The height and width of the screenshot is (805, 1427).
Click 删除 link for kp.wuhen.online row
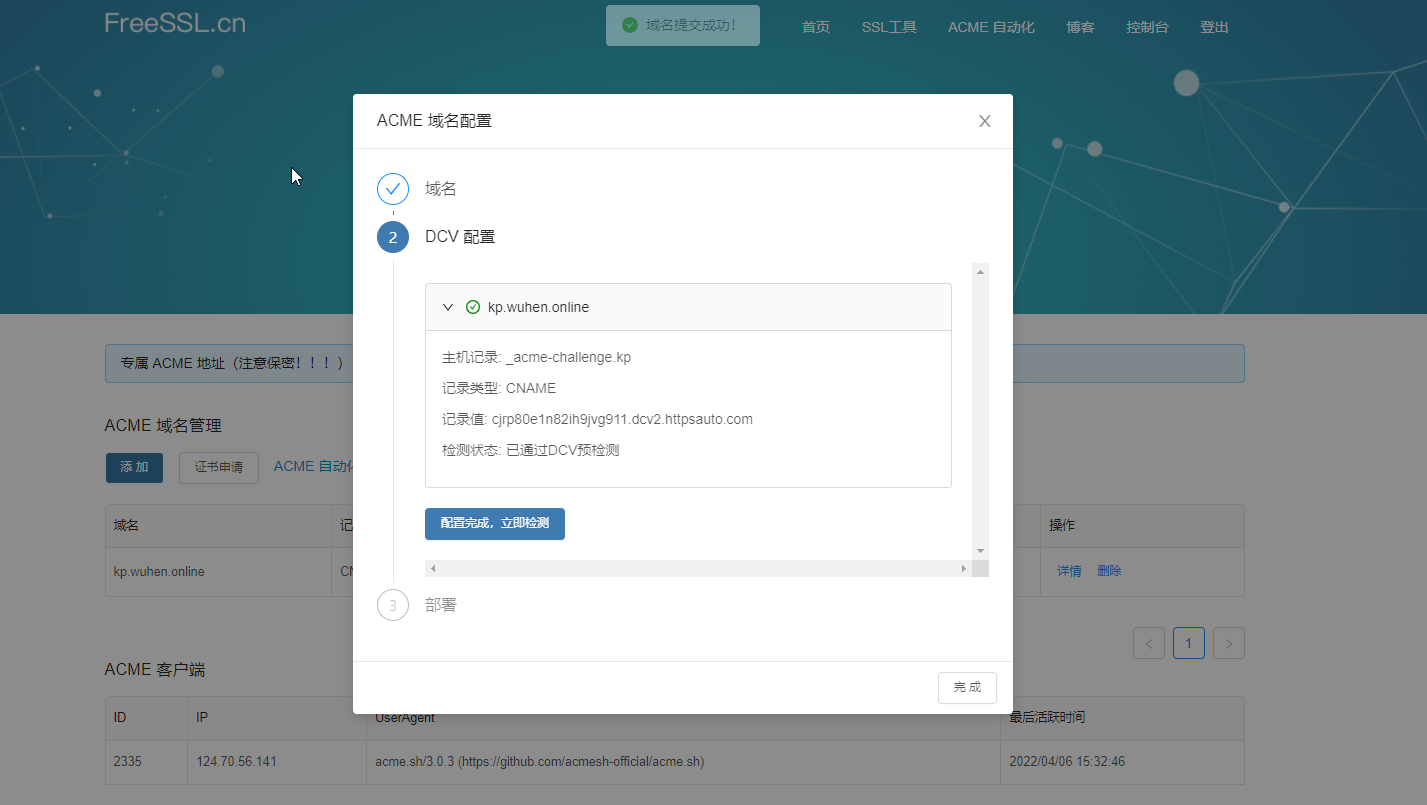(1108, 571)
